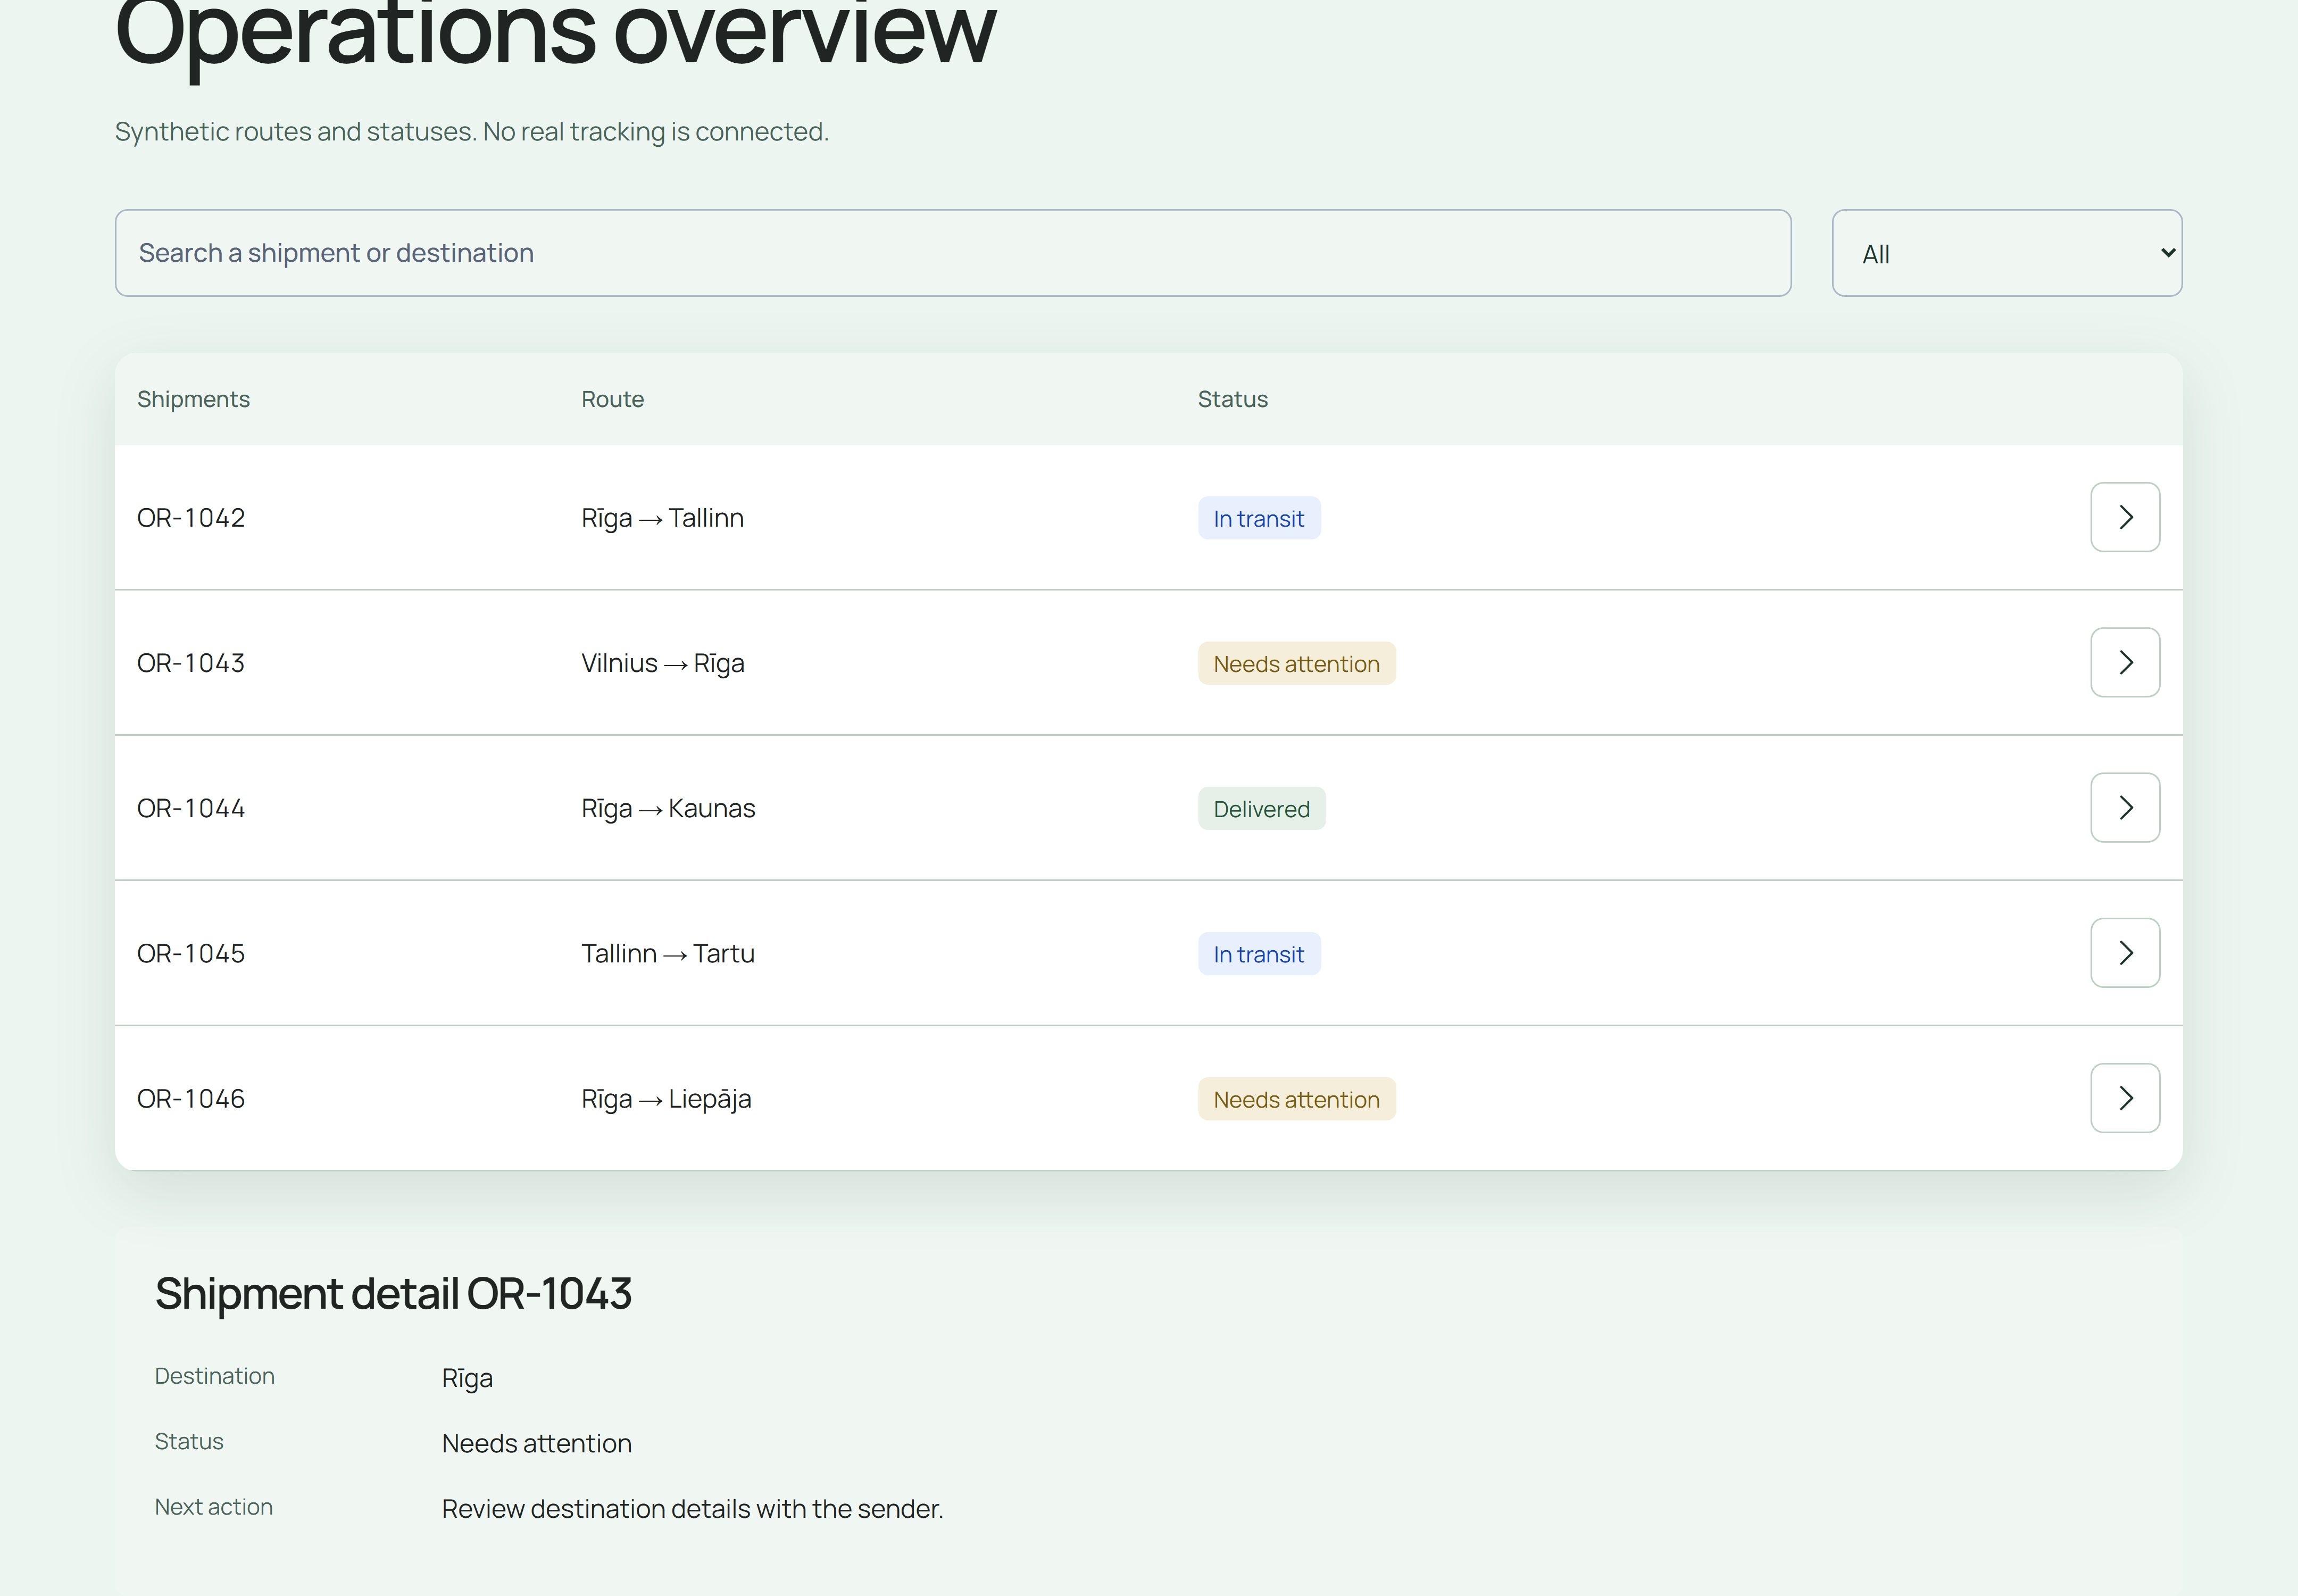Select shipment ID OR-1046
Viewport: 2298px width, 1596px height.
191,1098
